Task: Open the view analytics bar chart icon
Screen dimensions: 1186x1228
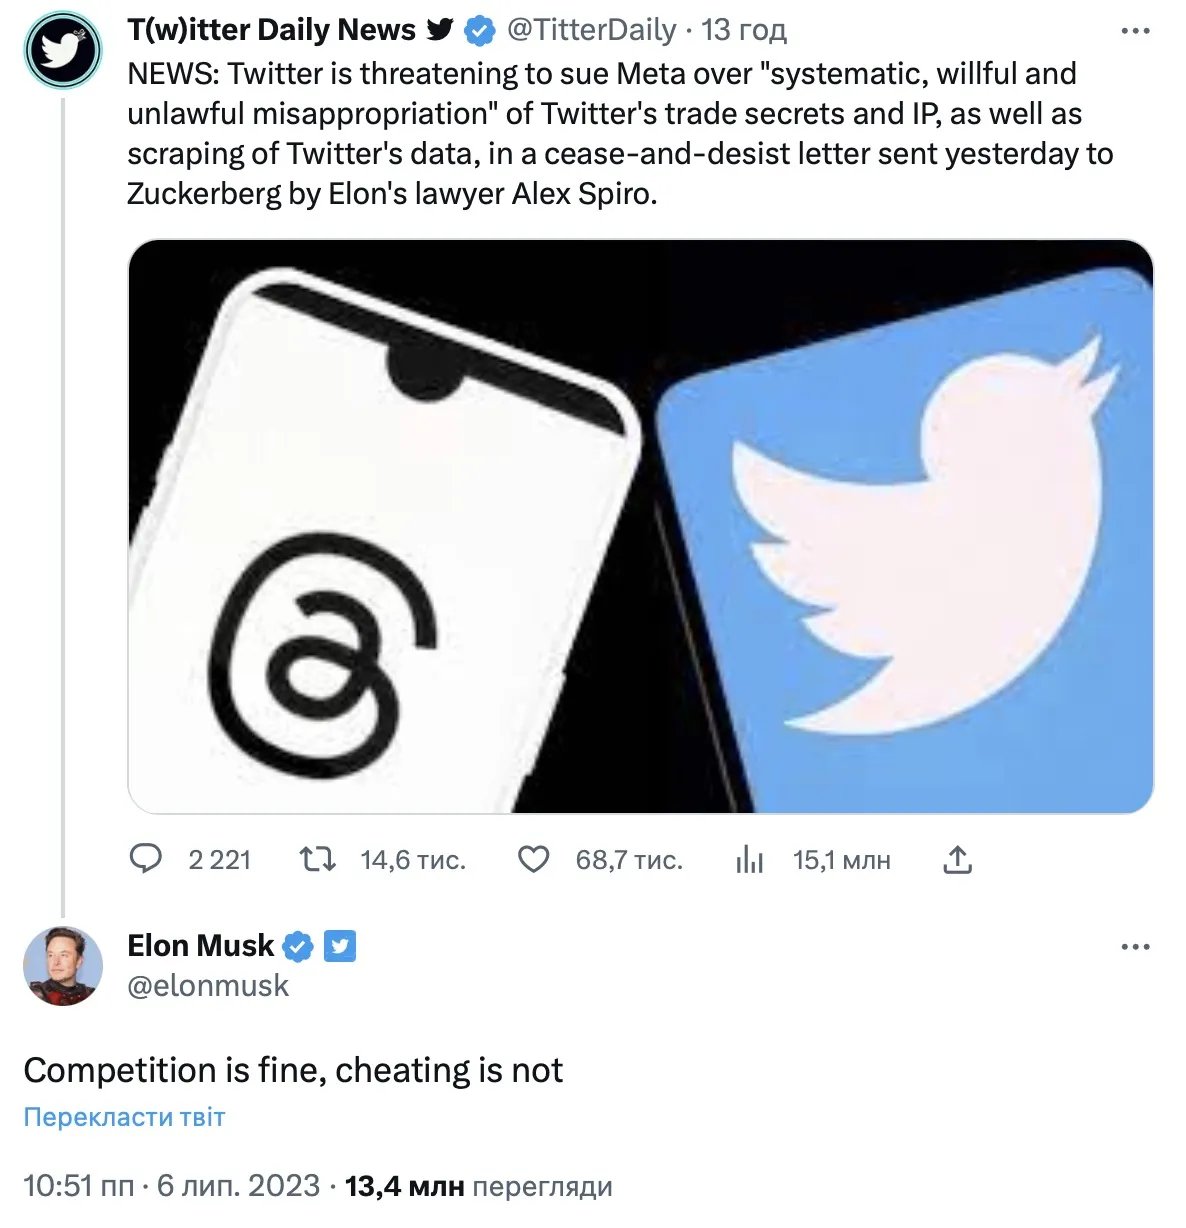Action: click(749, 859)
